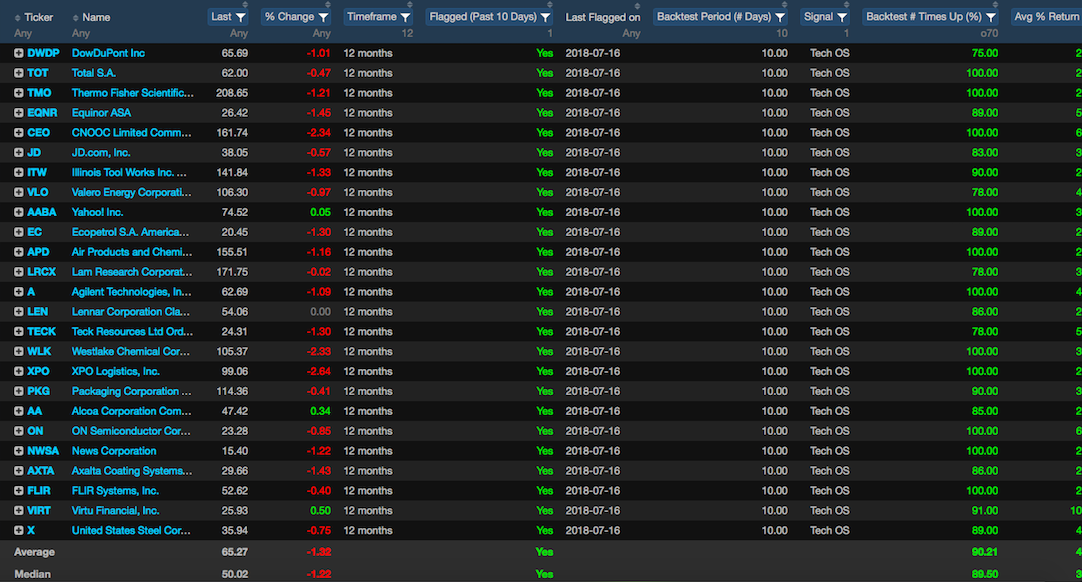Open filter icon on Backtest Period column

click(x=780, y=17)
